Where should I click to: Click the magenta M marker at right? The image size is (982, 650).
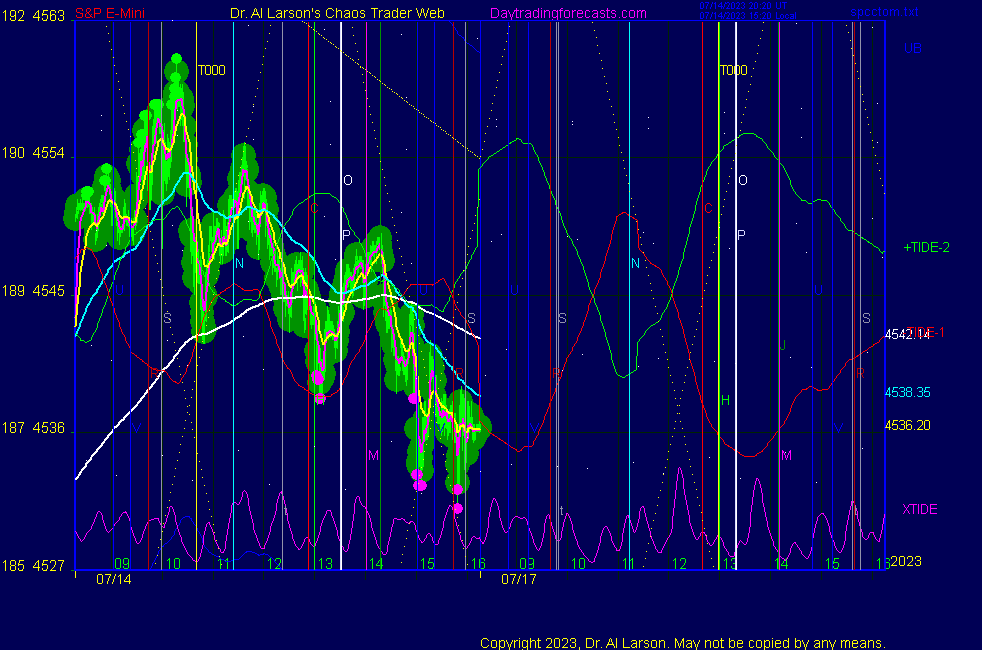tap(786, 455)
